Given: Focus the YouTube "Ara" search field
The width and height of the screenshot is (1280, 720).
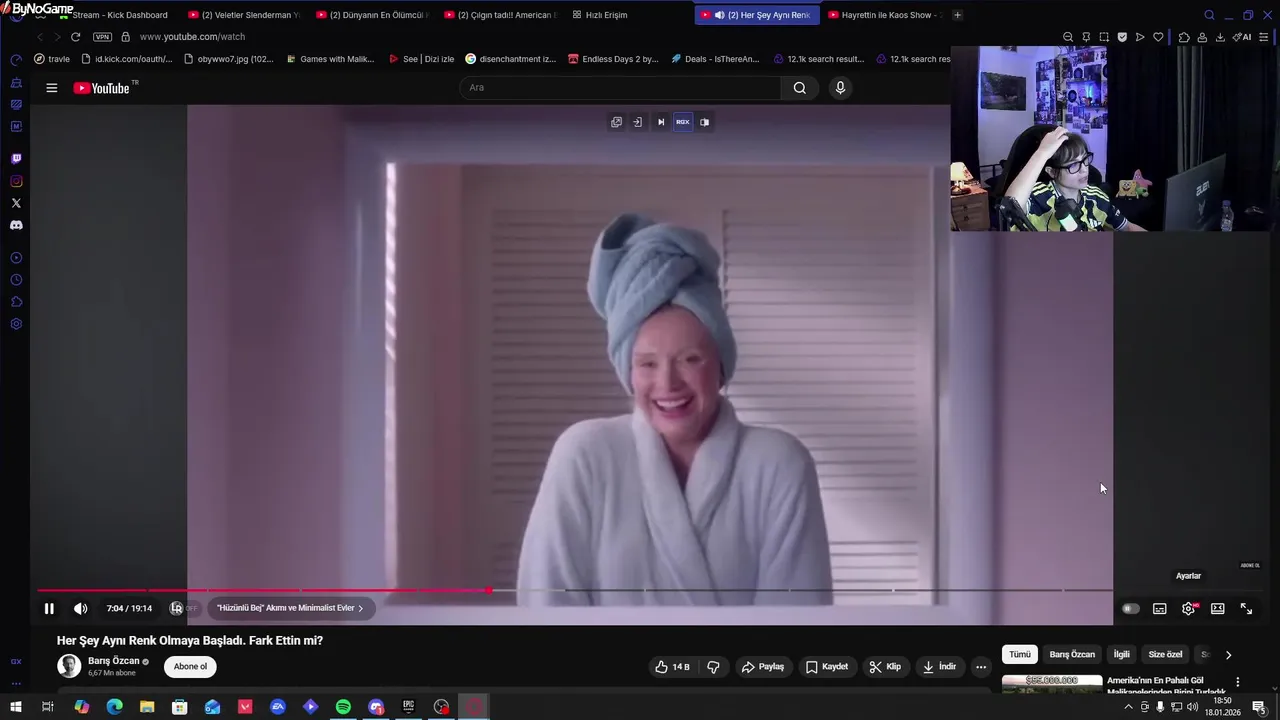Looking at the screenshot, I should coord(620,87).
